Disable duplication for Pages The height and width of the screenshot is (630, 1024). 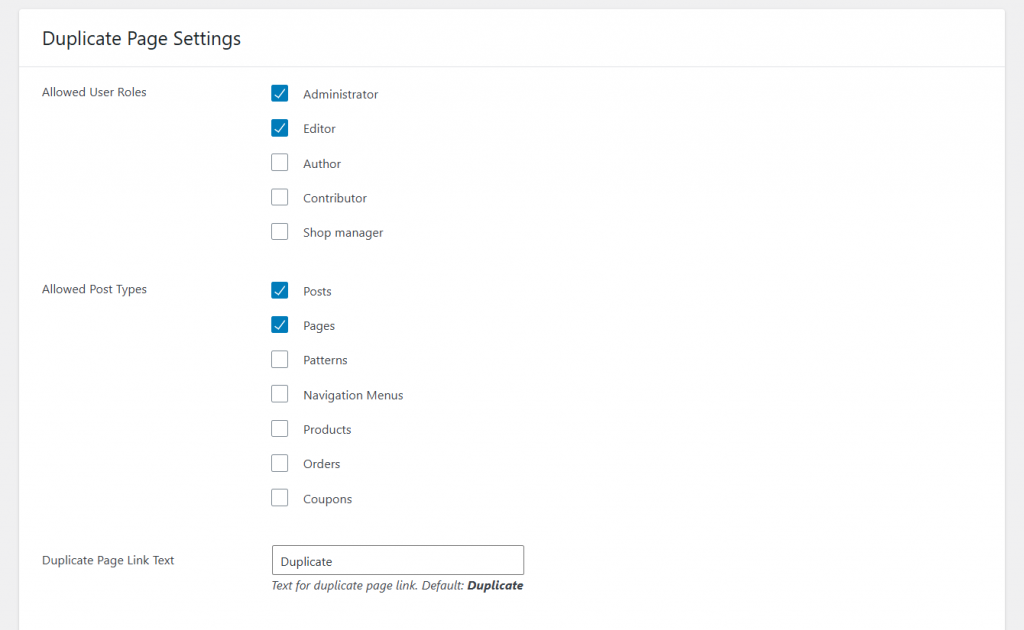pyautogui.click(x=279, y=325)
